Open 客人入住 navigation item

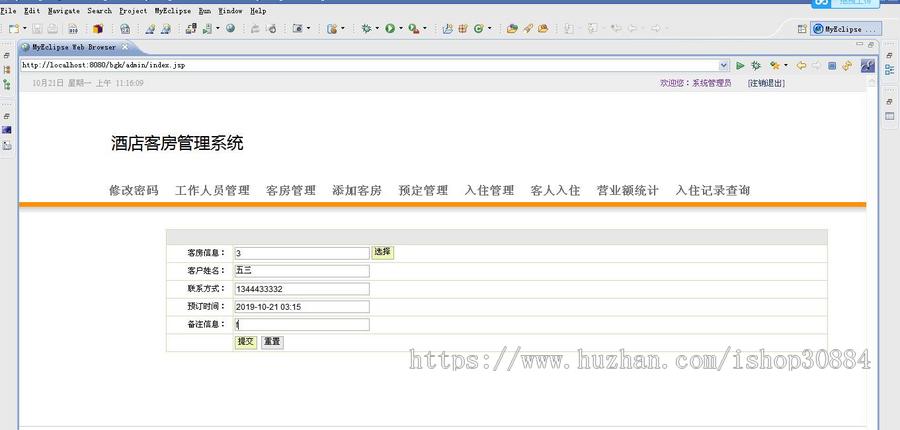click(556, 191)
